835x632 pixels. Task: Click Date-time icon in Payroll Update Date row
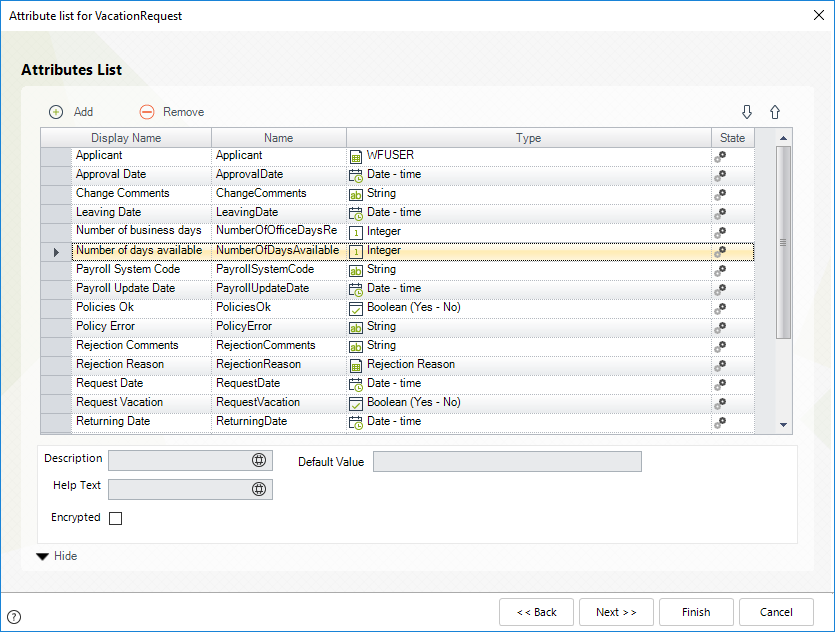point(356,289)
